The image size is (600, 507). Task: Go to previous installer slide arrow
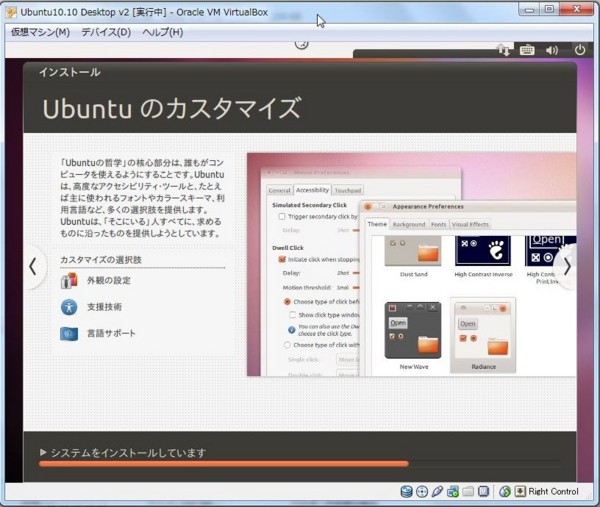pos(33,267)
